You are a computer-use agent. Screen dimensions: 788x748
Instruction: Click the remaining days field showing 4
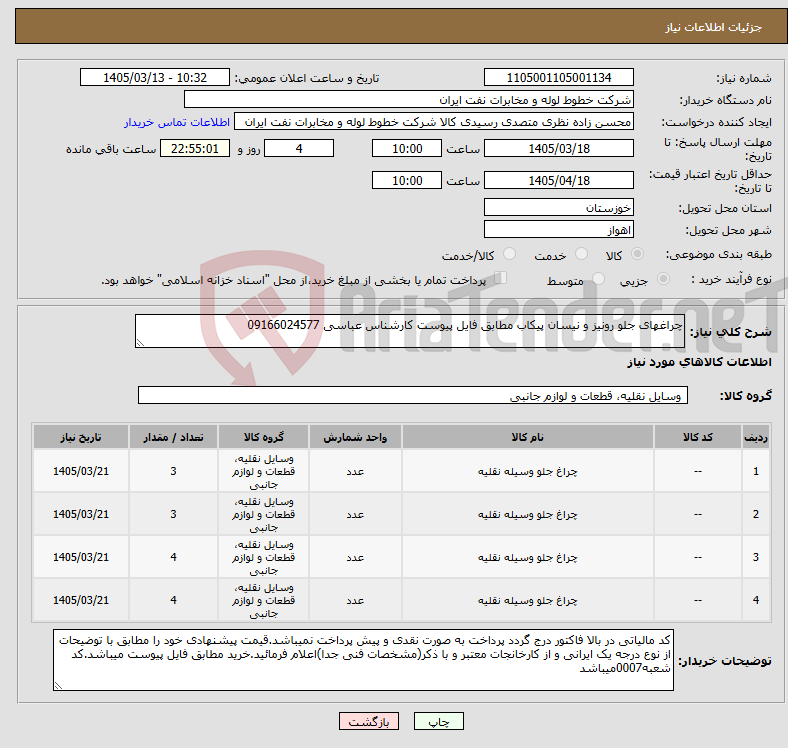(x=299, y=148)
